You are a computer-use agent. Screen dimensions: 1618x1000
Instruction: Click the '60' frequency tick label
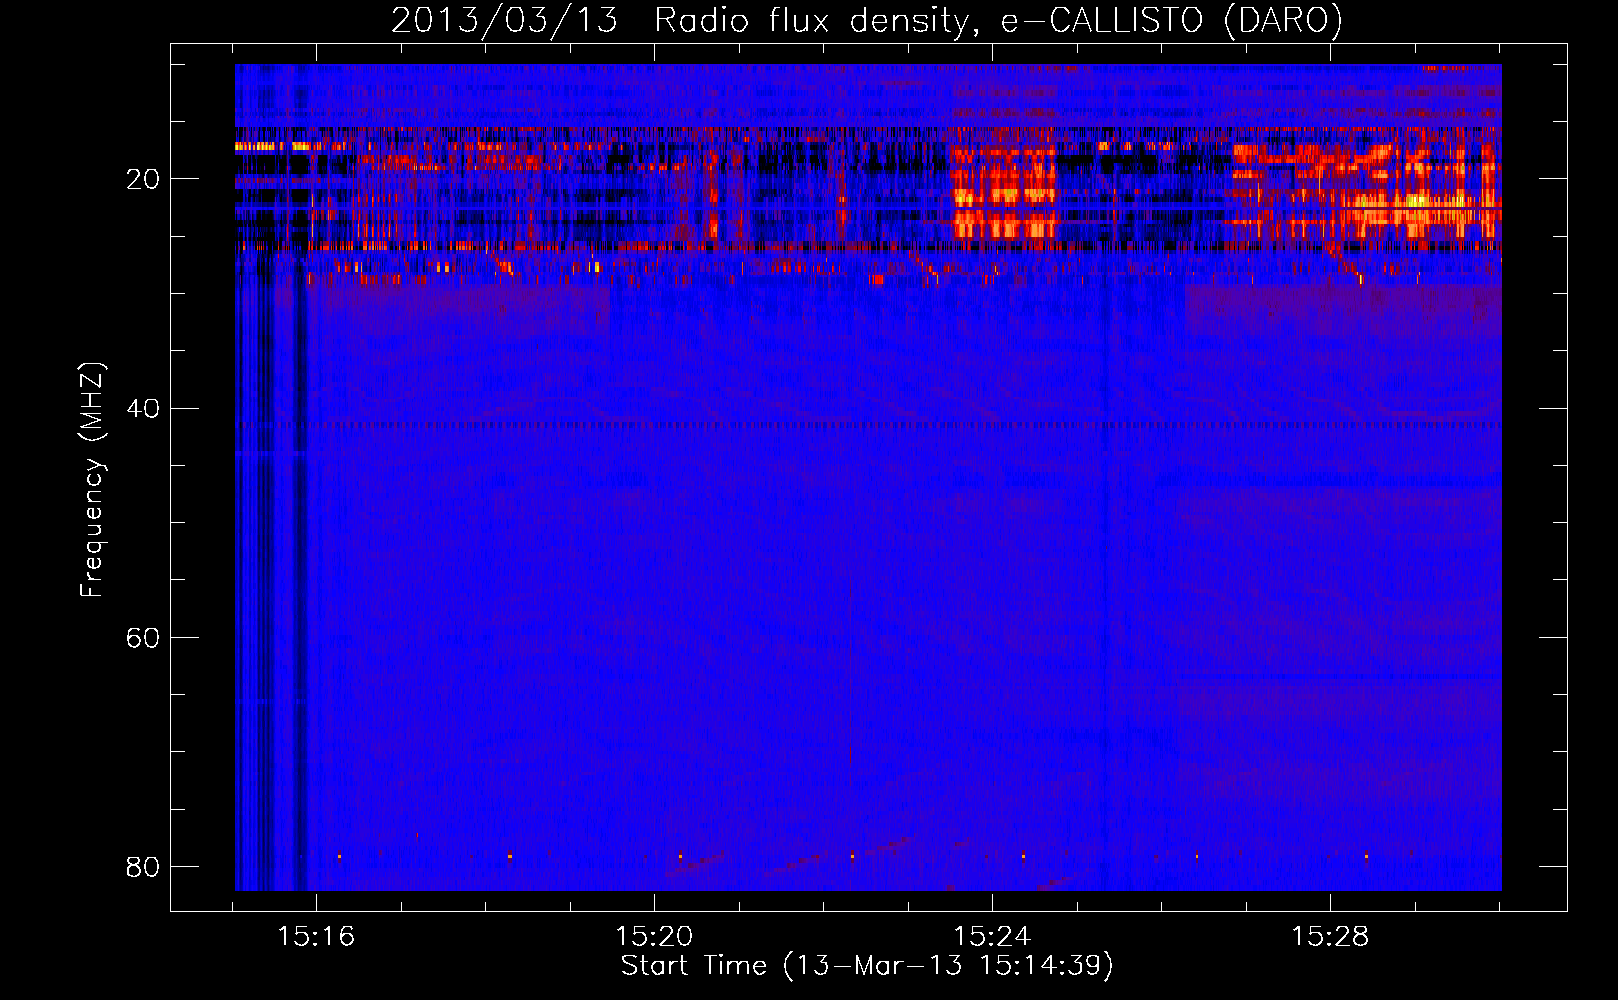pyautogui.click(x=143, y=637)
